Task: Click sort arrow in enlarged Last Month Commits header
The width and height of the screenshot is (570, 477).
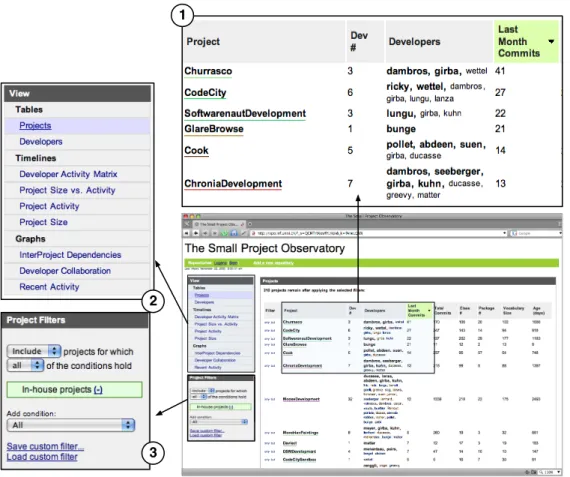Action: 551,41
